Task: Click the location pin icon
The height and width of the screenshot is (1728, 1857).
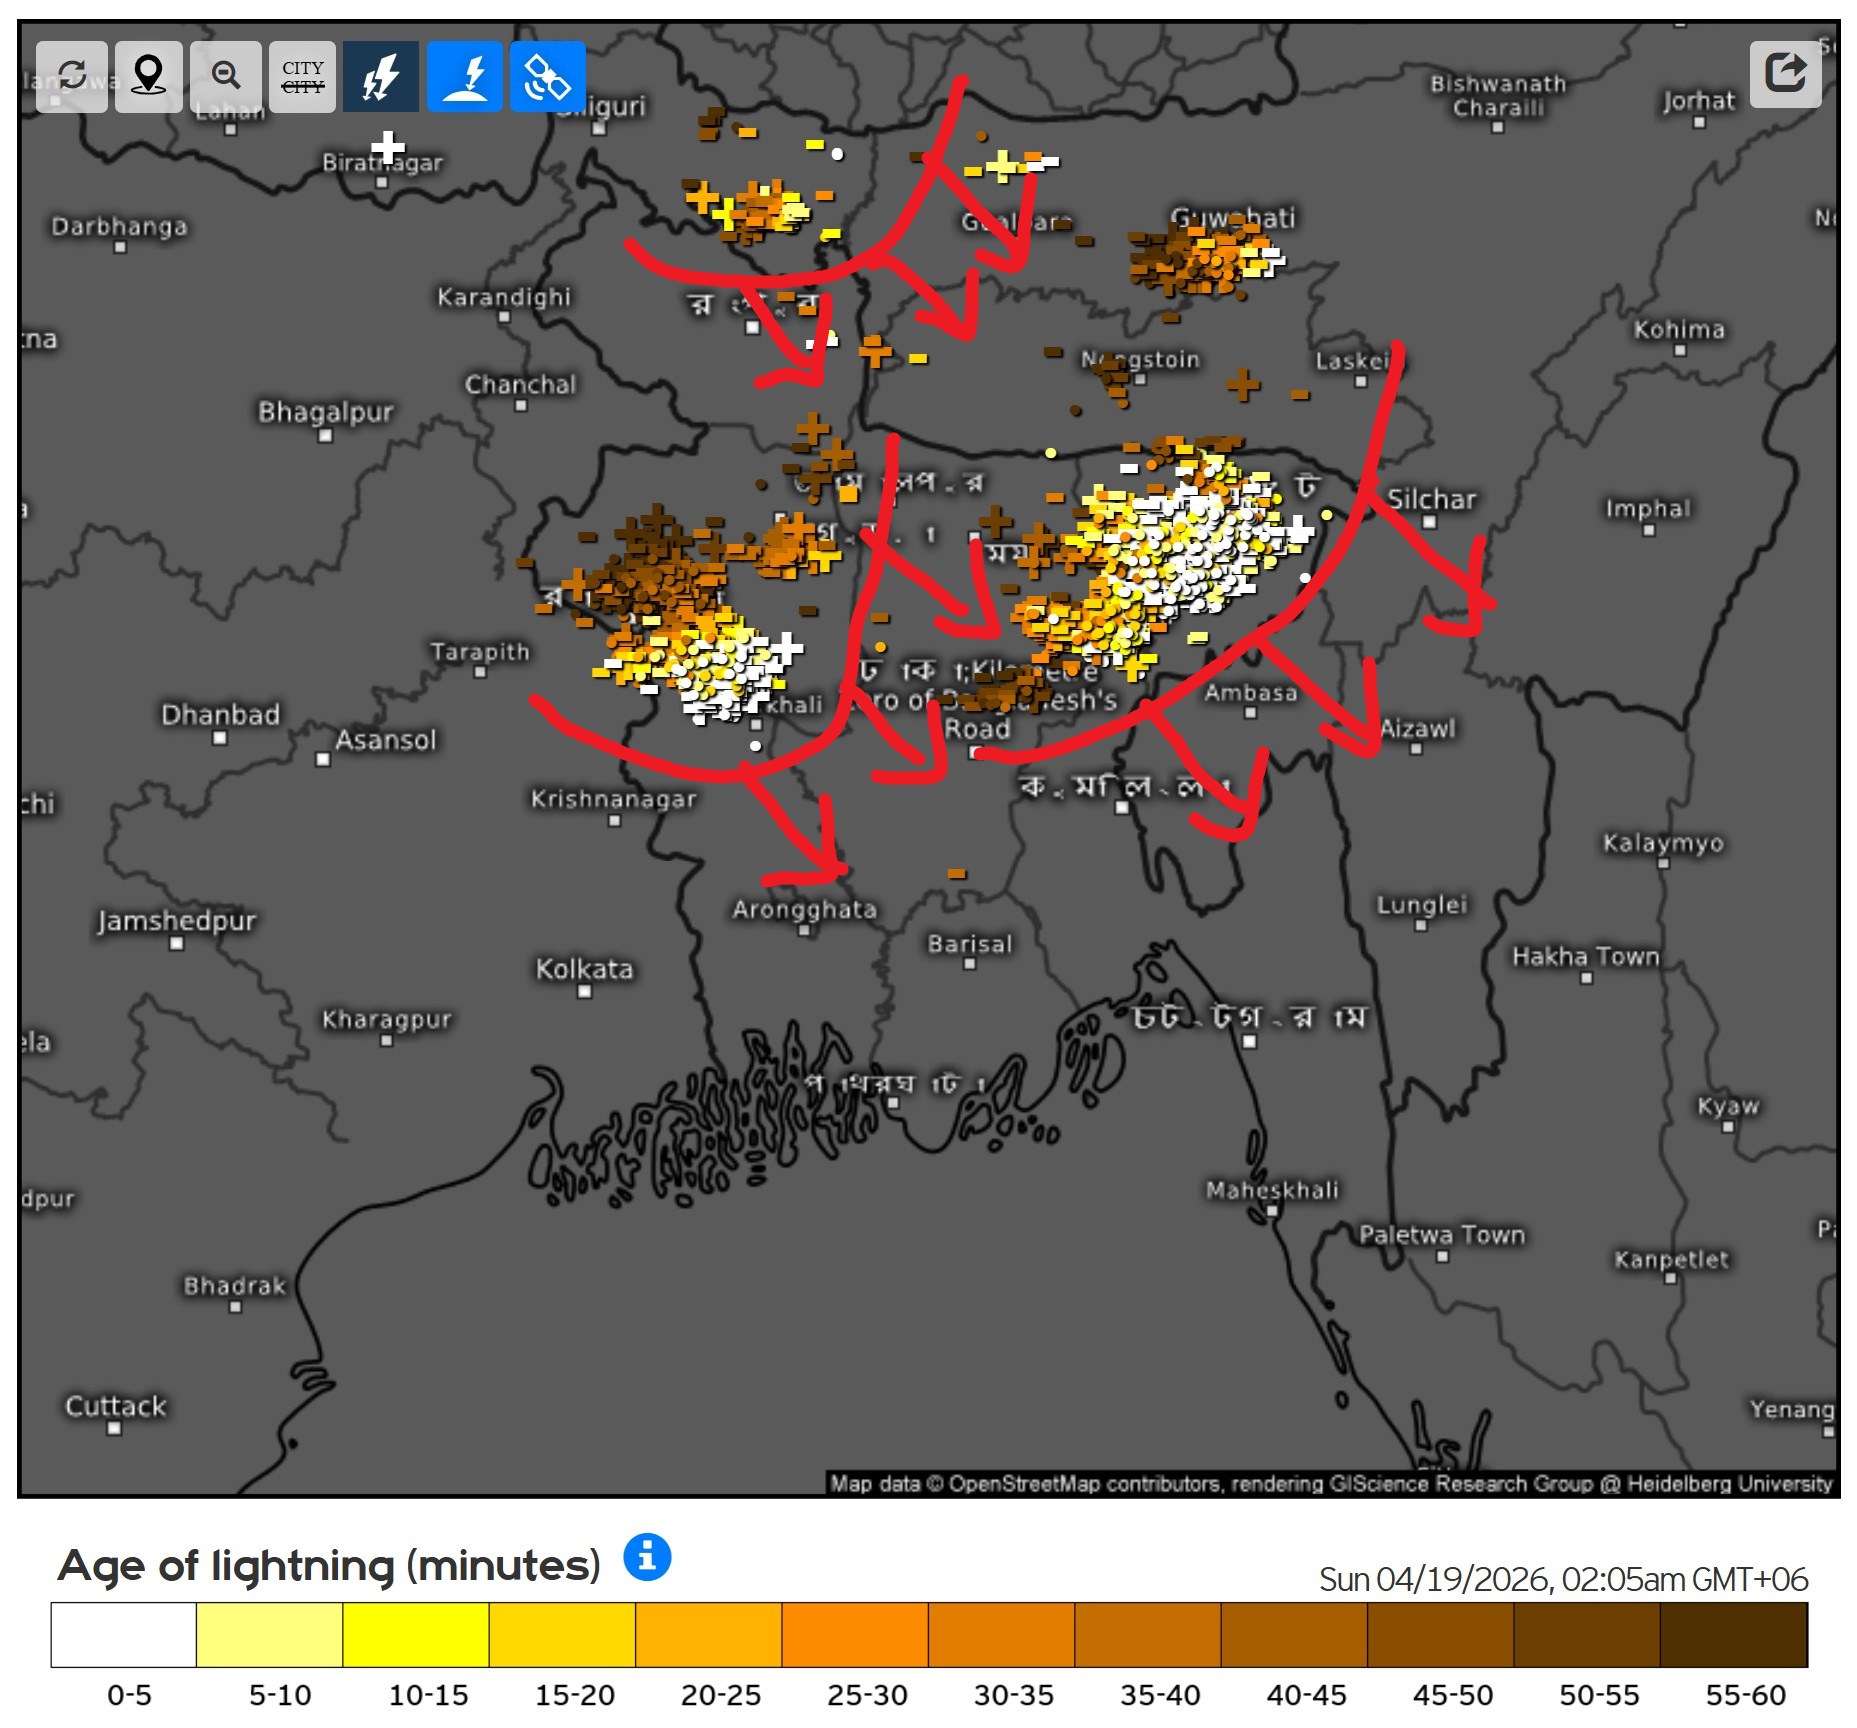Action: (148, 76)
